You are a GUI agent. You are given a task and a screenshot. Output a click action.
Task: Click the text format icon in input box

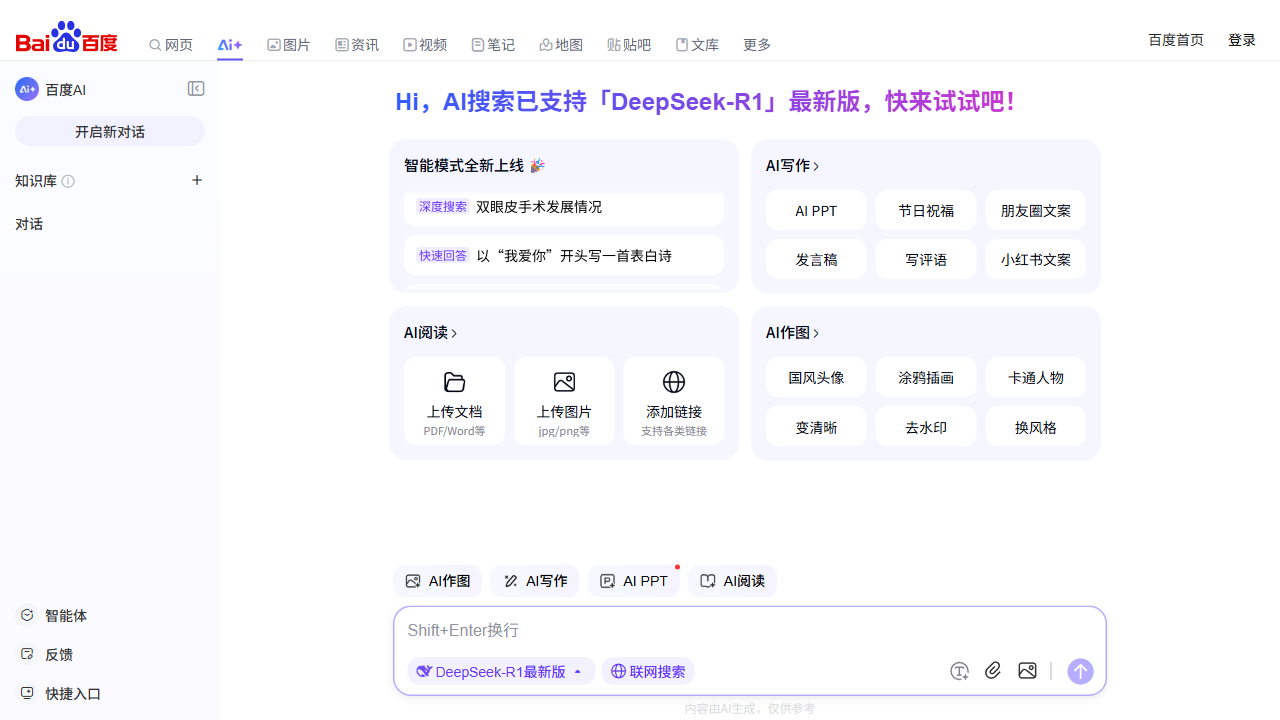coord(959,671)
